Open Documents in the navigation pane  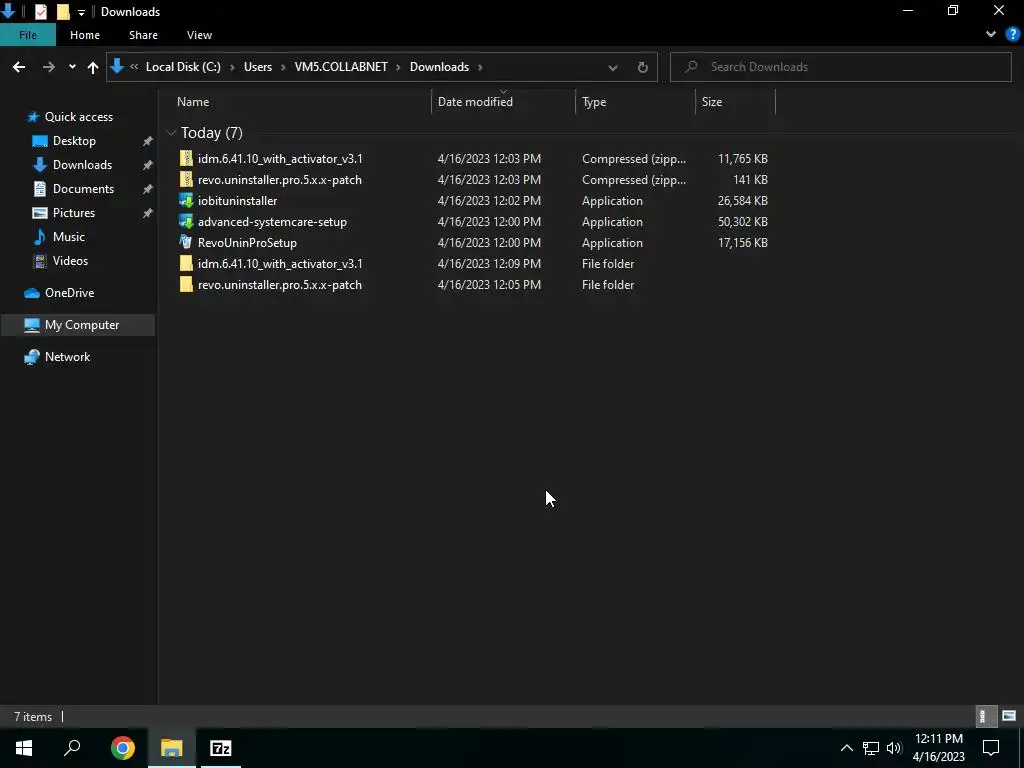tap(83, 189)
